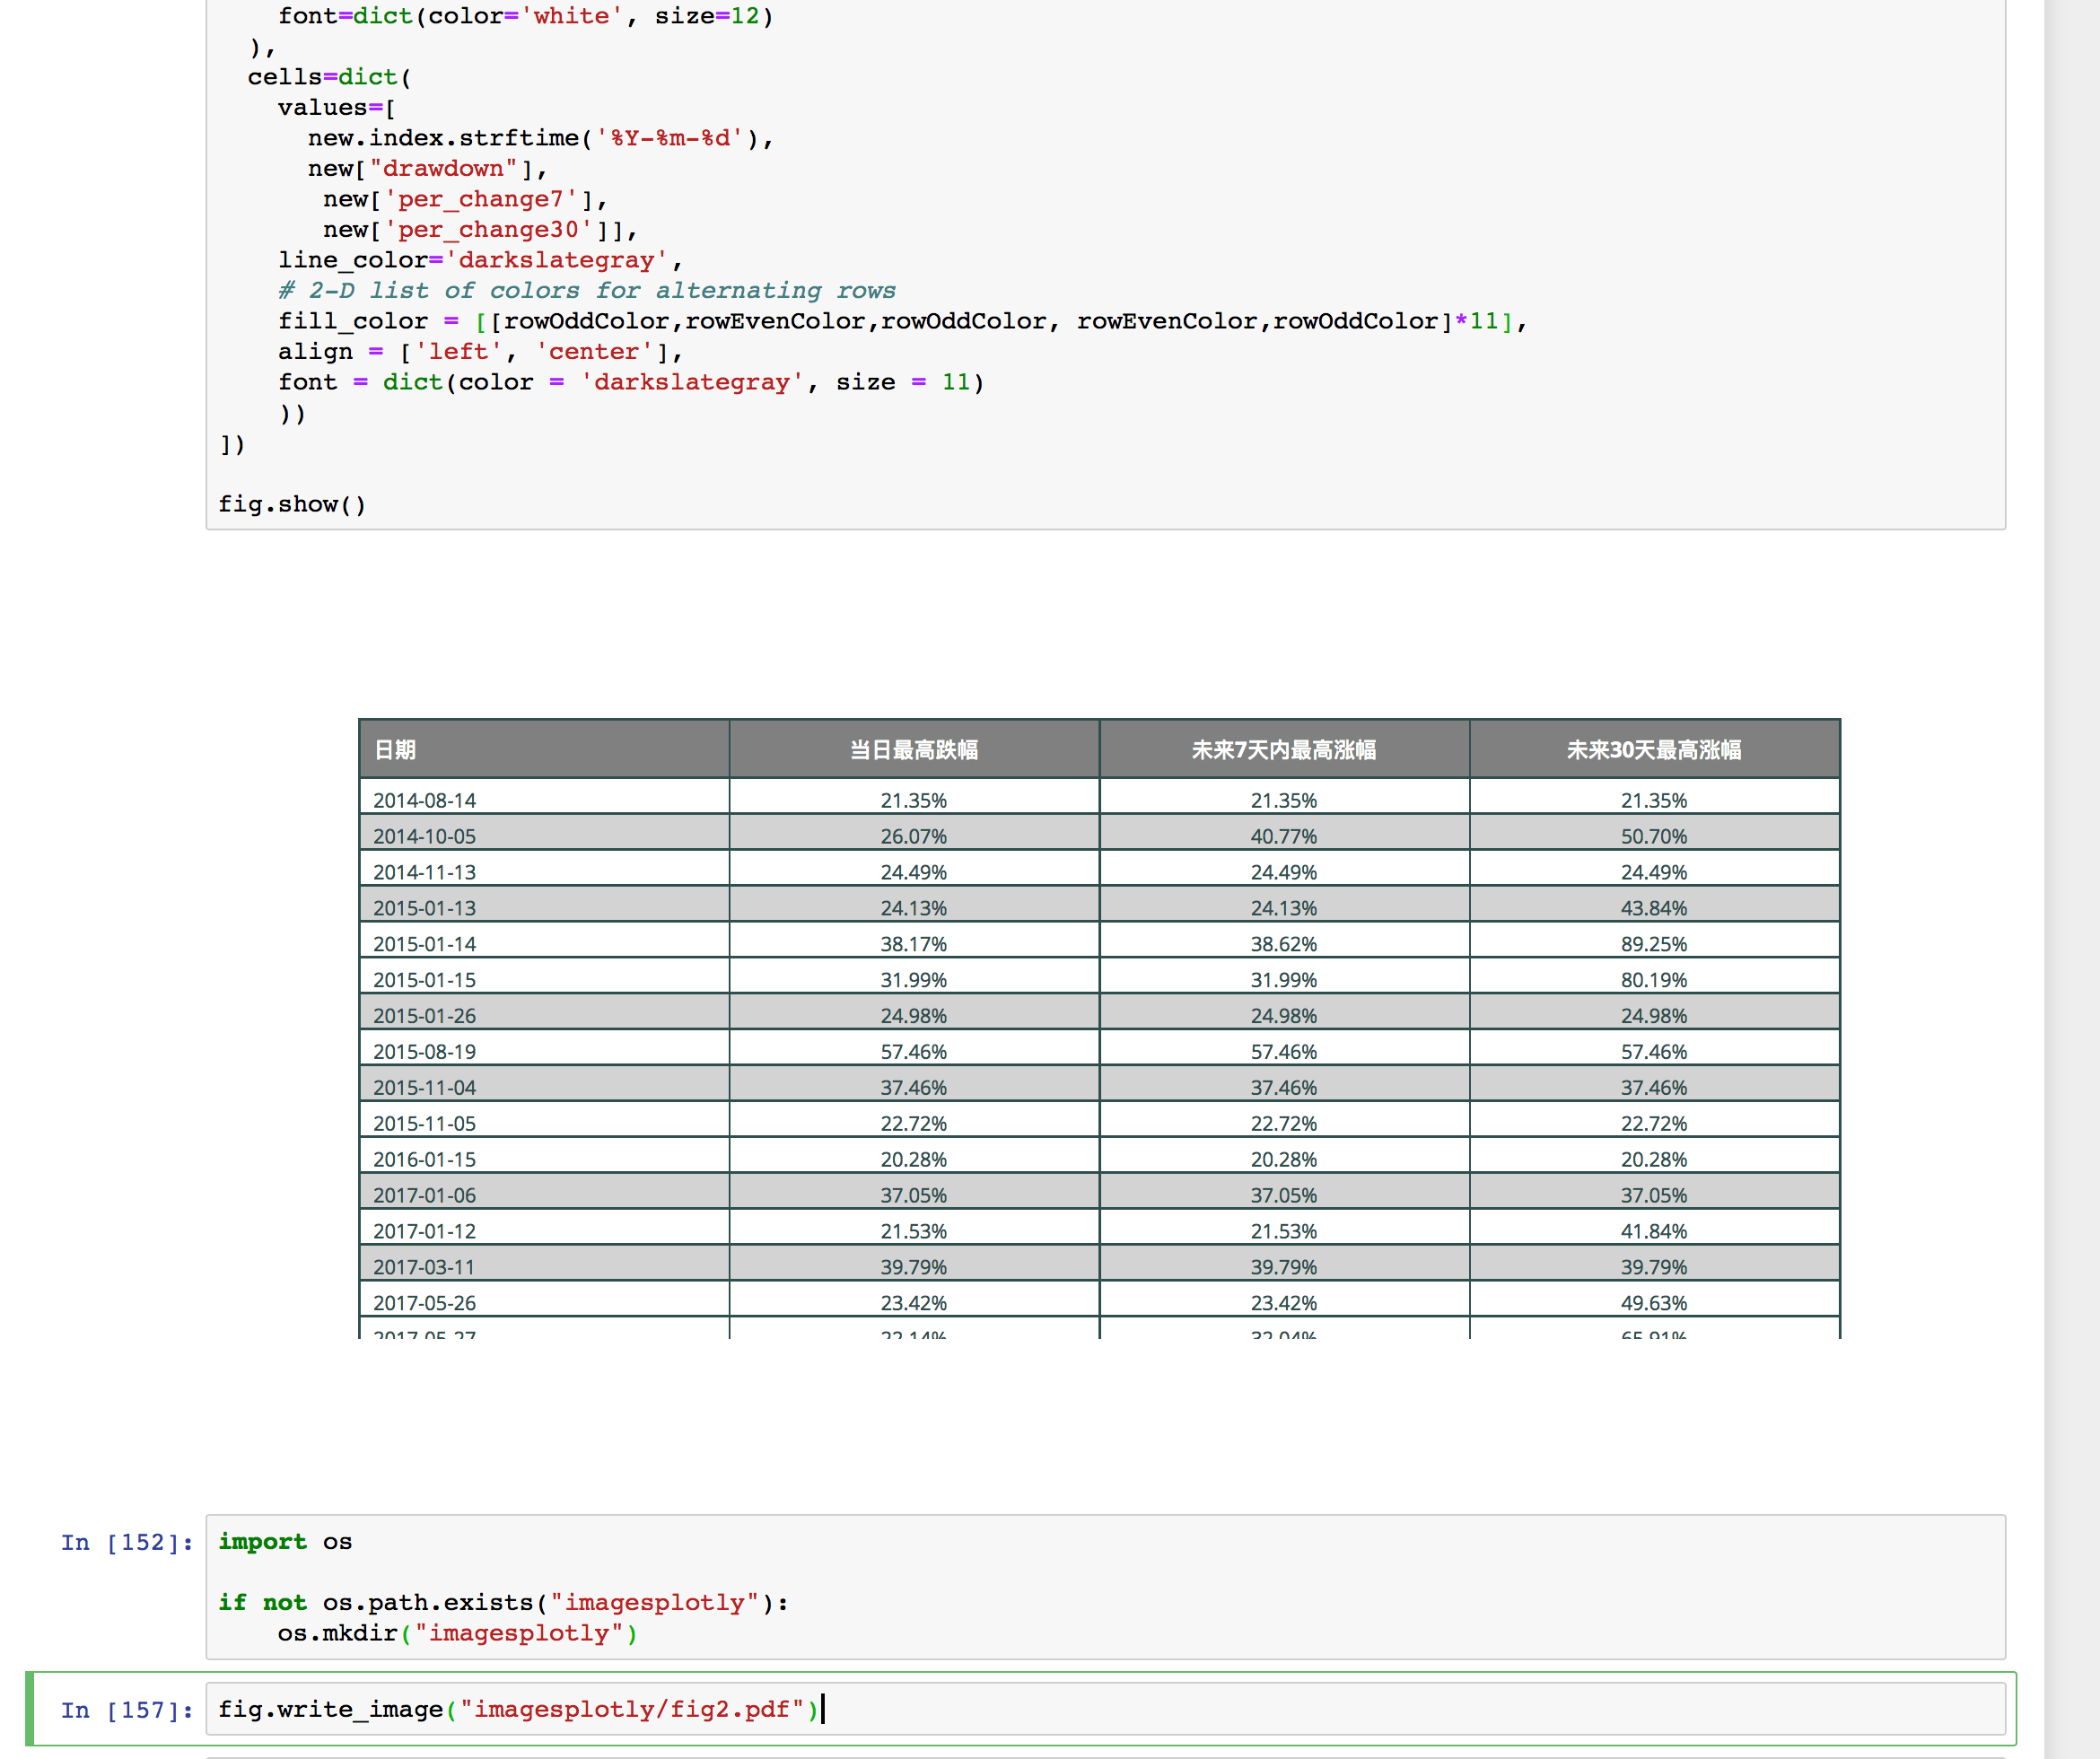Viewport: 2100px width, 1759px height.
Task: Place cursor on fig.show() line
Action: point(292,504)
